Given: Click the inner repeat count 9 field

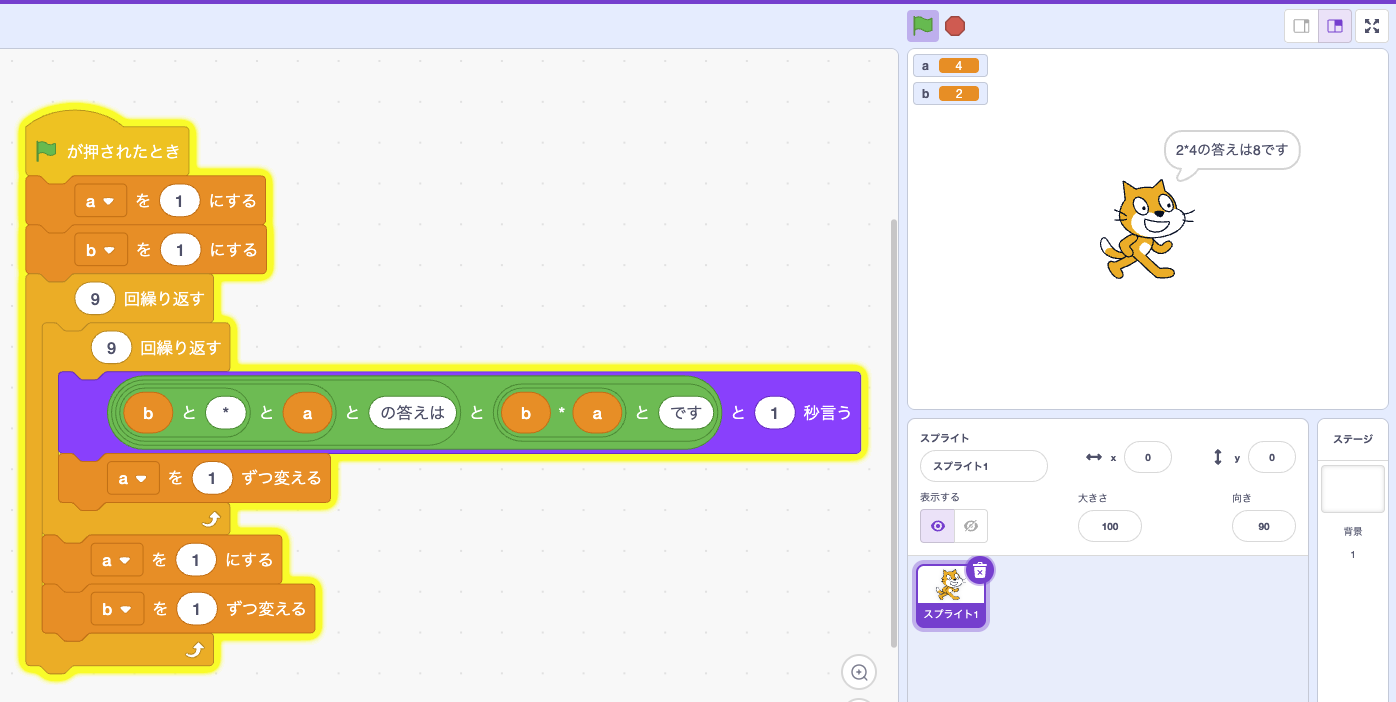Looking at the screenshot, I should (111, 348).
